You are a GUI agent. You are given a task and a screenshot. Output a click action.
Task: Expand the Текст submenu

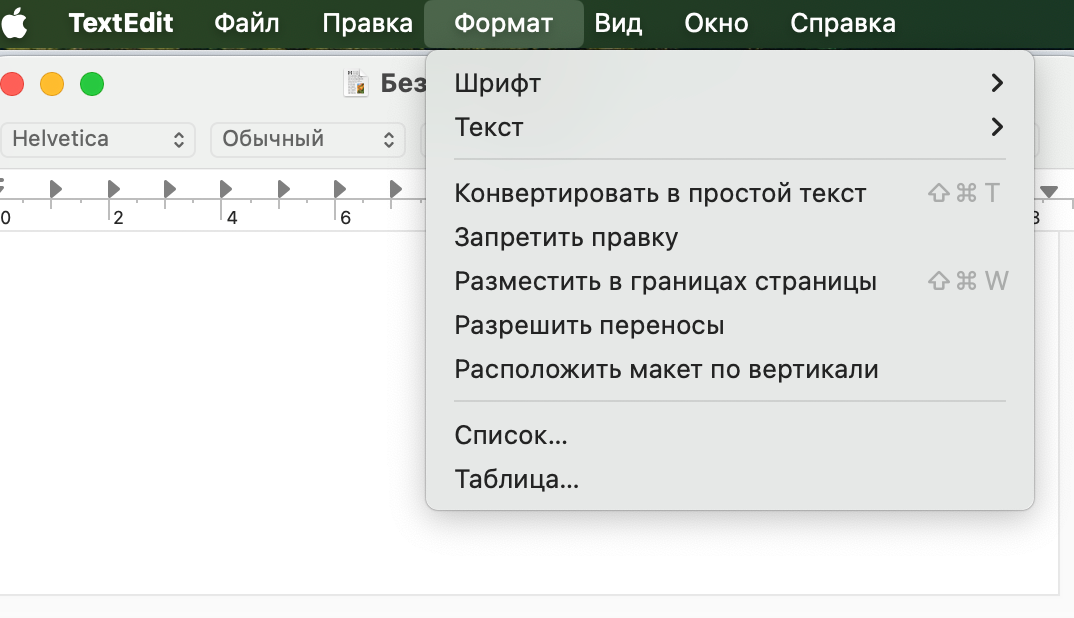pyautogui.click(x=729, y=127)
